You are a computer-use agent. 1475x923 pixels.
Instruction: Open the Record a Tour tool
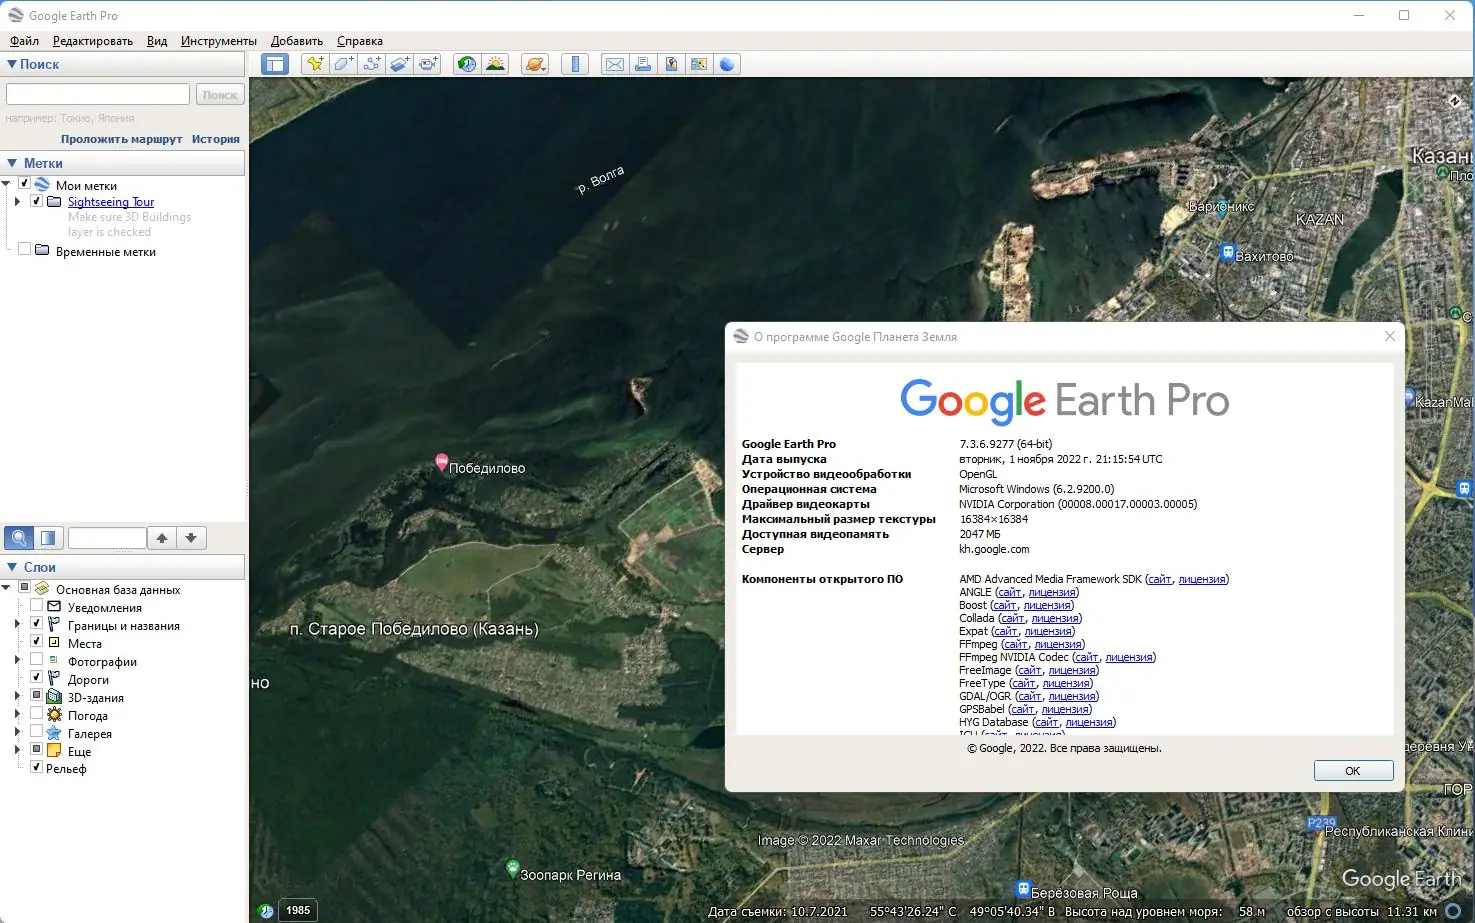point(428,63)
